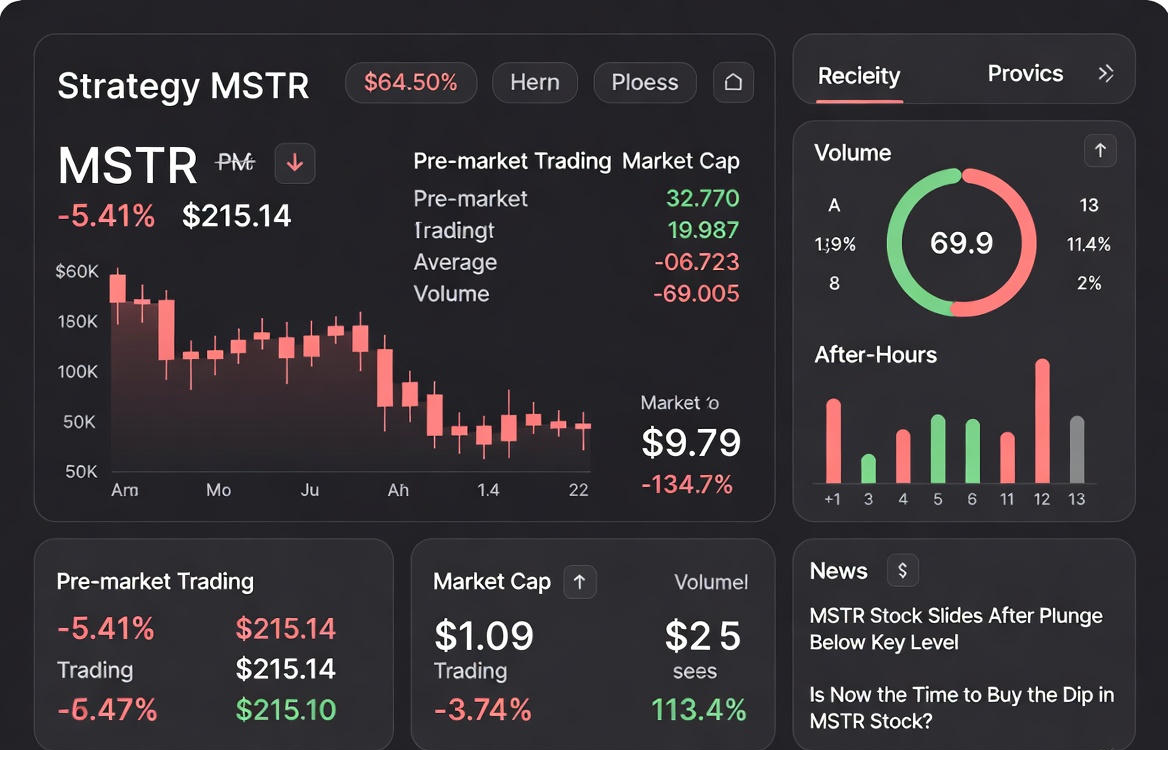Click the Hern button
The height and width of the screenshot is (784, 1168).
(535, 82)
